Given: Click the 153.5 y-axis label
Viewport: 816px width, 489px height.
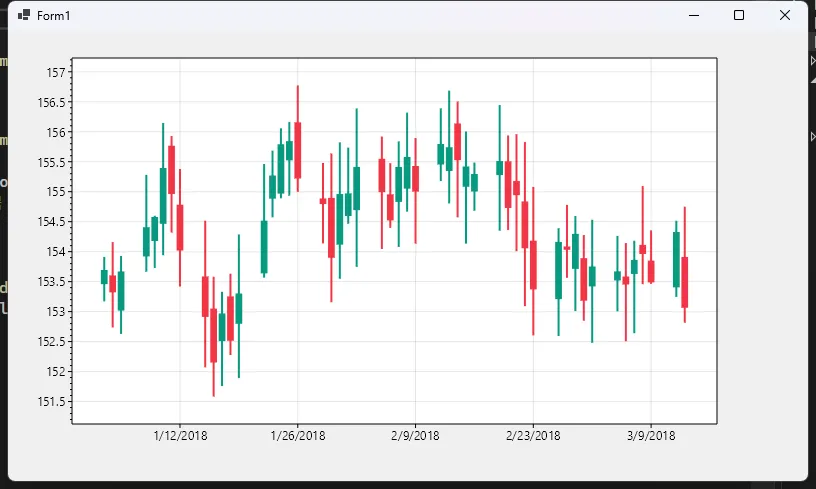Looking at the screenshot, I should click(52, 281).
